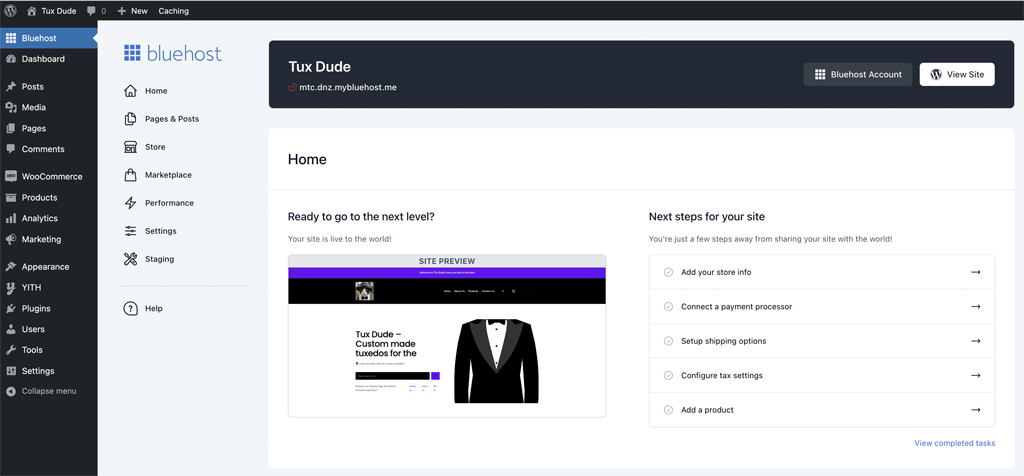
Task: Open Pages & Posts in Bluehost menu
Action: point(172,119)
